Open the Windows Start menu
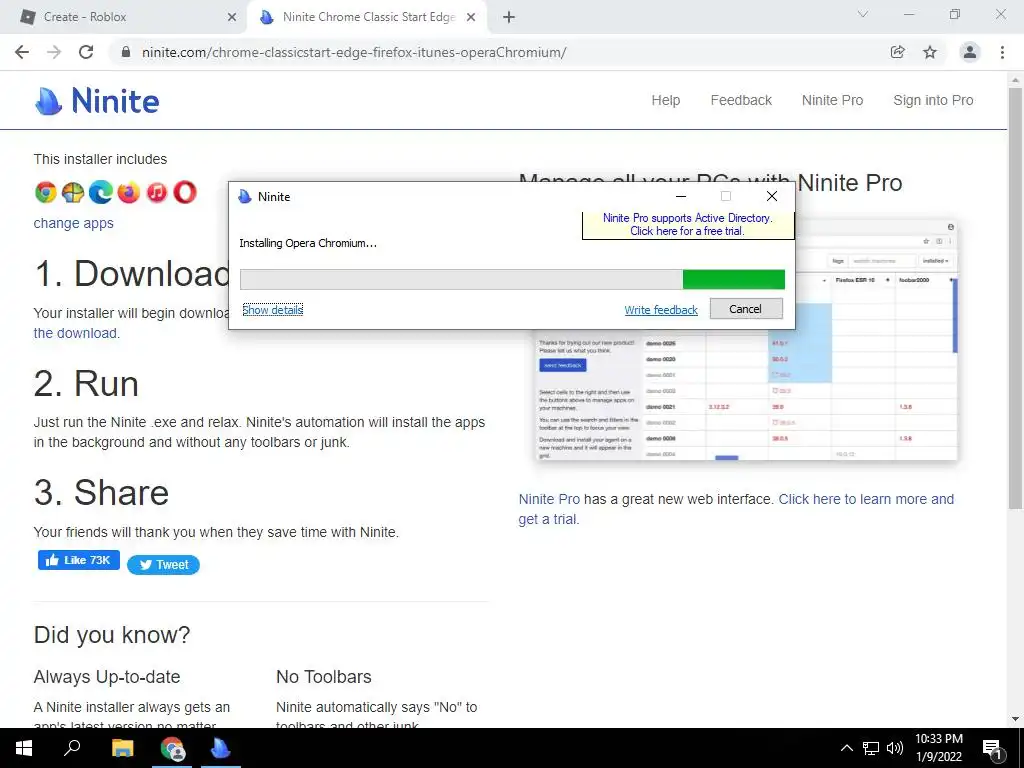Viewport: 1024px width, 768px height. (24, 748)
